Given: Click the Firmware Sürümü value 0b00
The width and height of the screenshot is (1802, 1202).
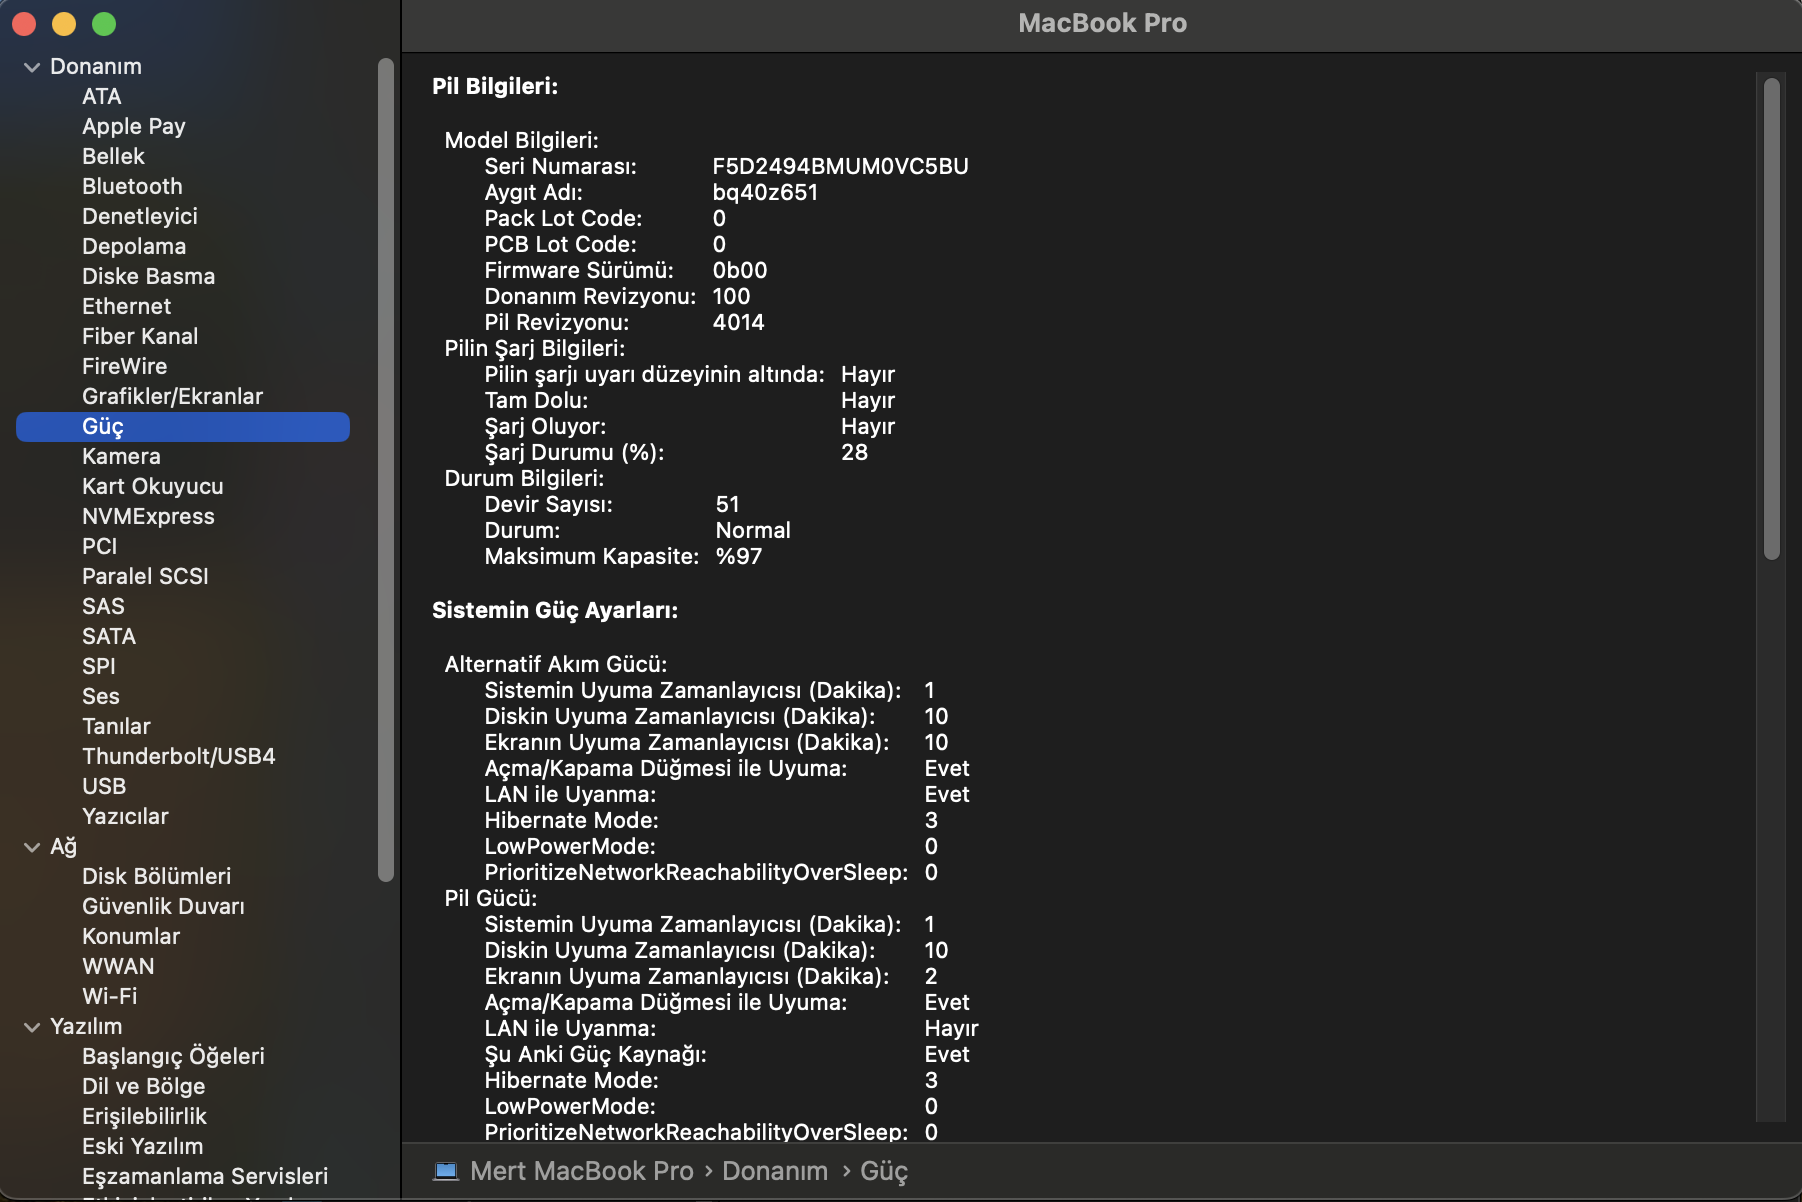Looking at the screenshot, I should coord(740,270).
